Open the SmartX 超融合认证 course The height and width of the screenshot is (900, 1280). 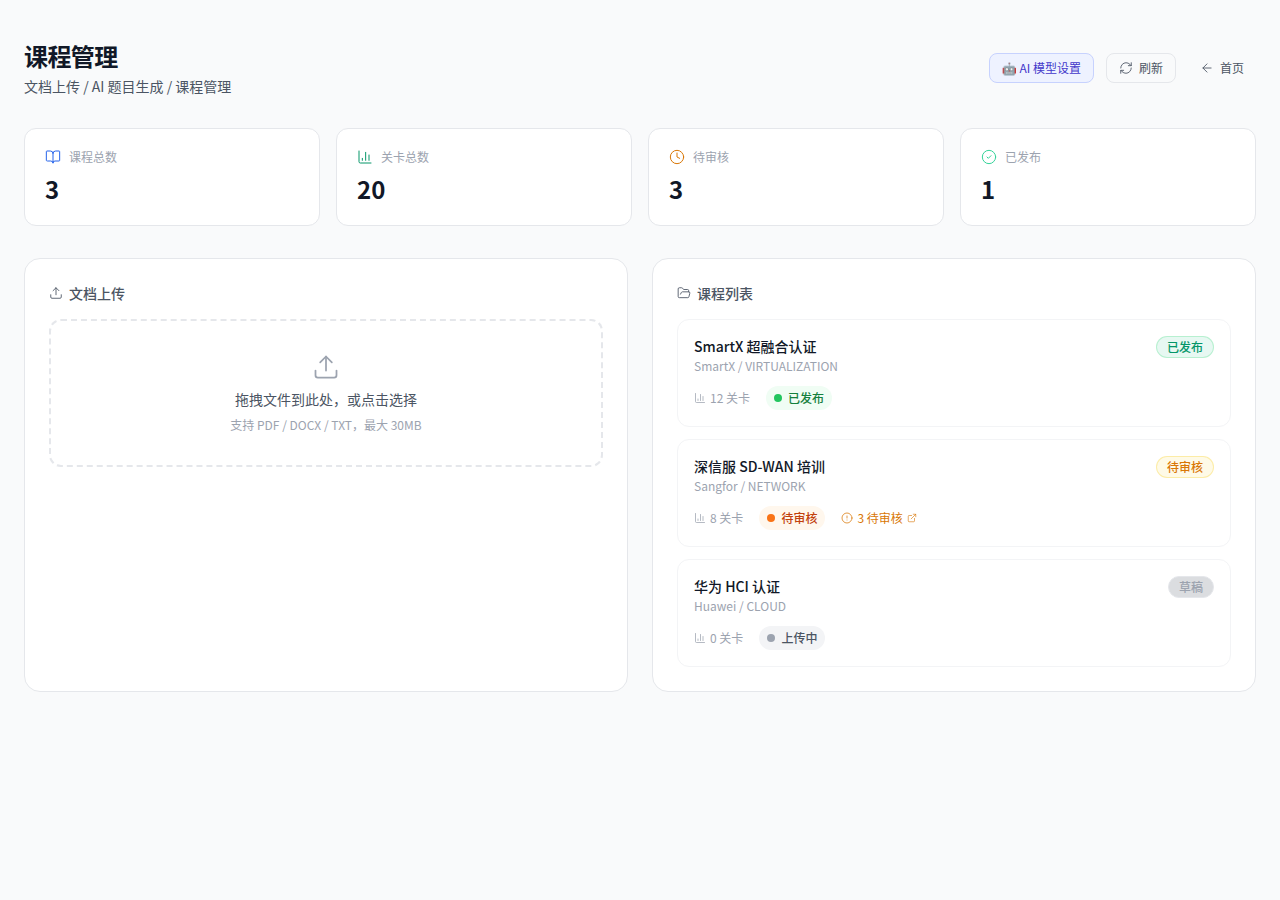click(x=755, y=347)
